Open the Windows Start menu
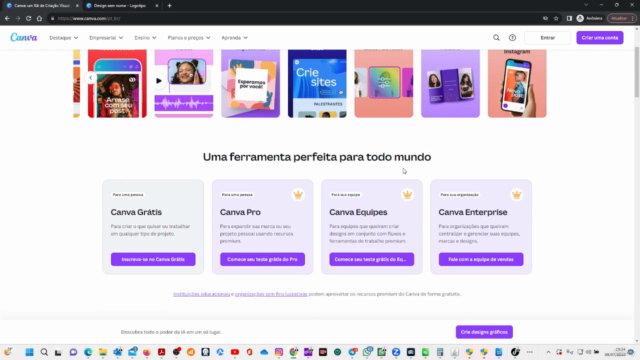Image resolution: width=640 pixels, height=360 pixels. coord(29,352)
